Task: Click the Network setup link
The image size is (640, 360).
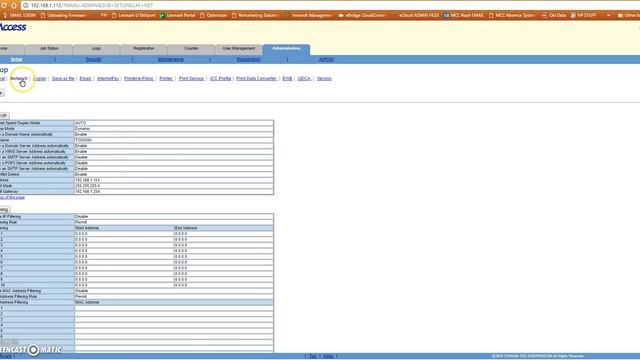Action: [19, 78]
